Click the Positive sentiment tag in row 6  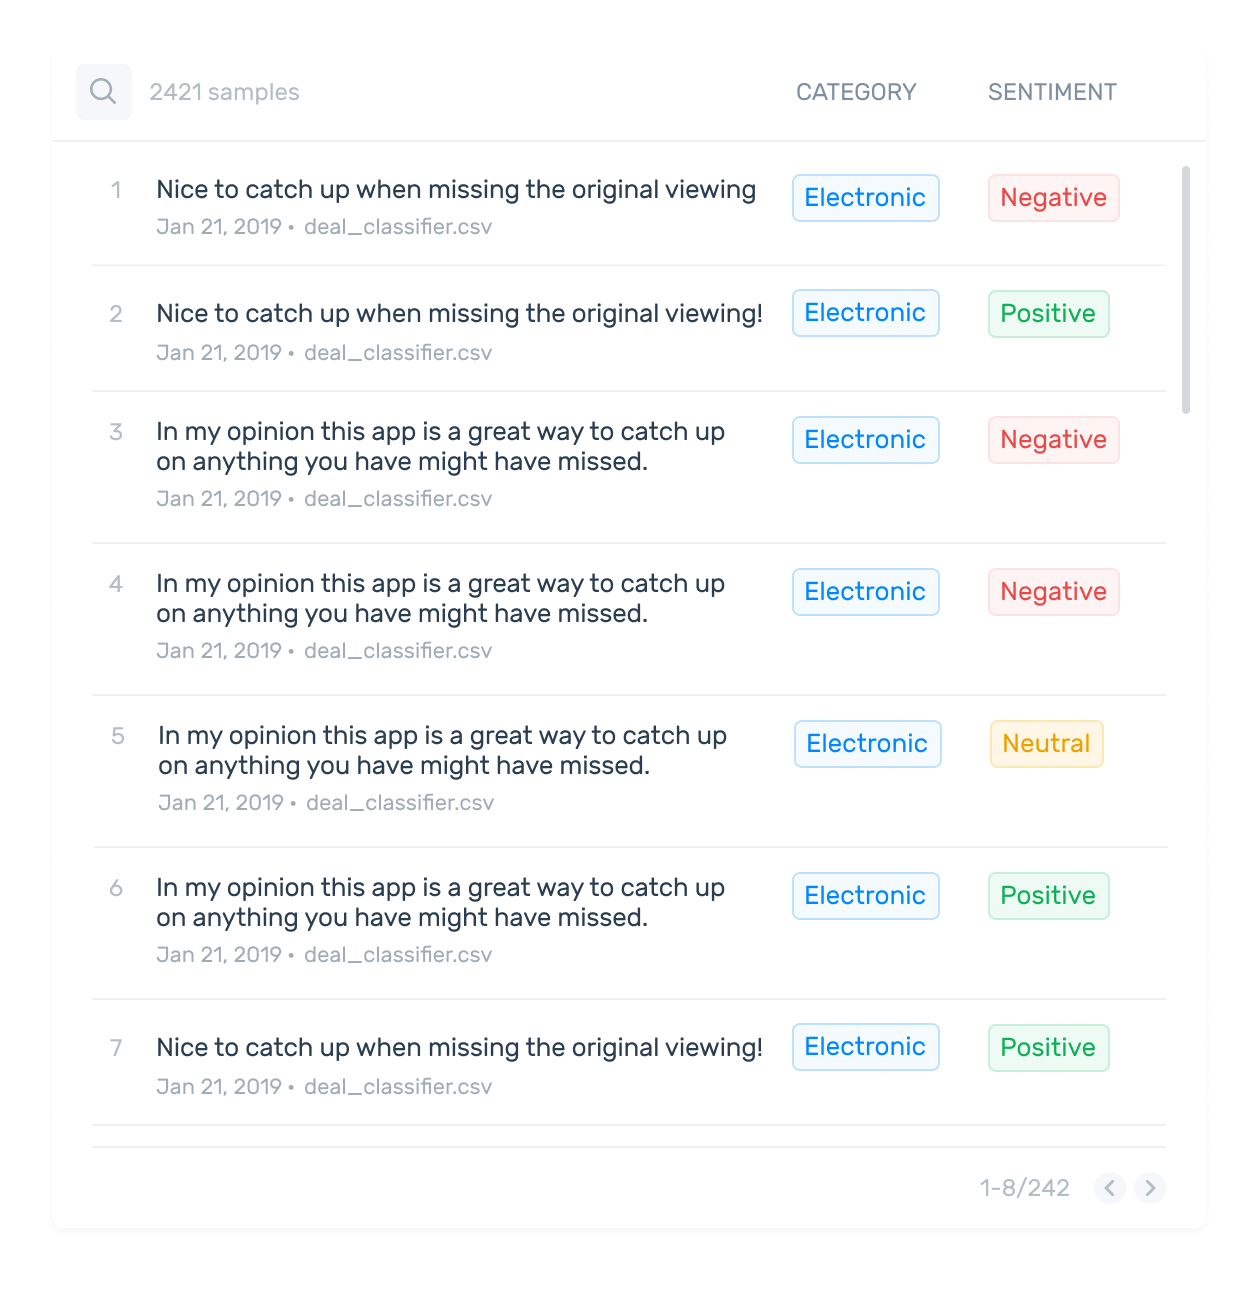(x=1048, y=896)
